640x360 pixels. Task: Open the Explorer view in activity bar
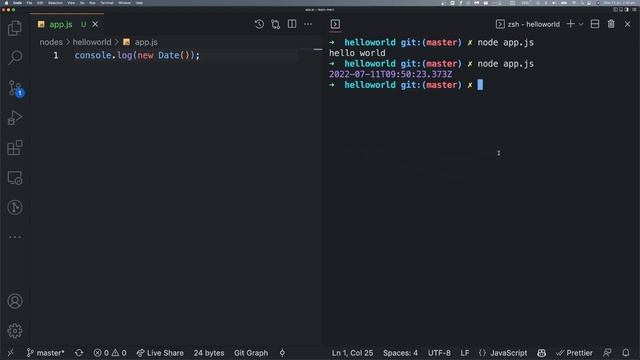point(15,28)
